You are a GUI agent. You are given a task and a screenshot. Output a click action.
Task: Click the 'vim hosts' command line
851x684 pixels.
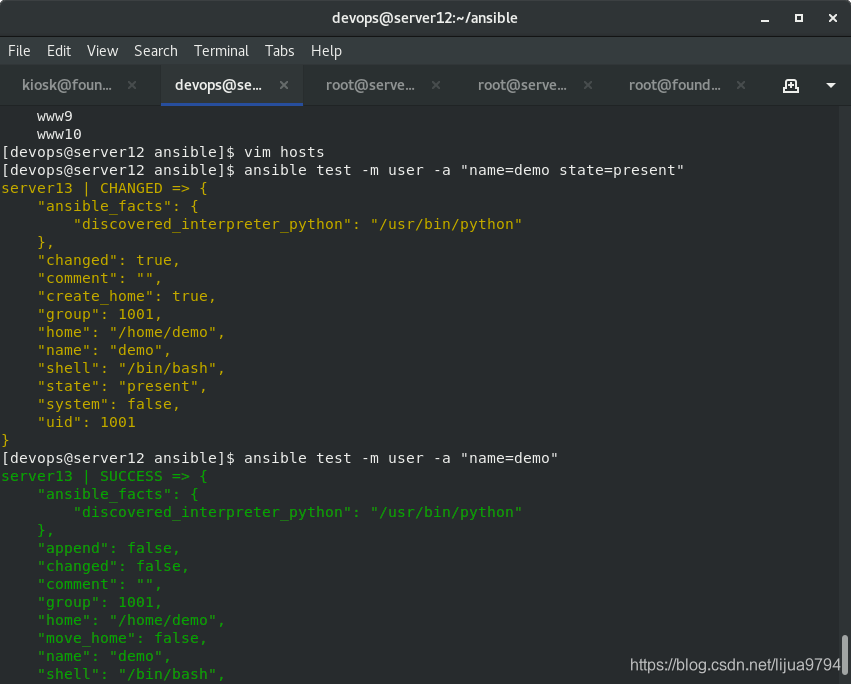163,152
